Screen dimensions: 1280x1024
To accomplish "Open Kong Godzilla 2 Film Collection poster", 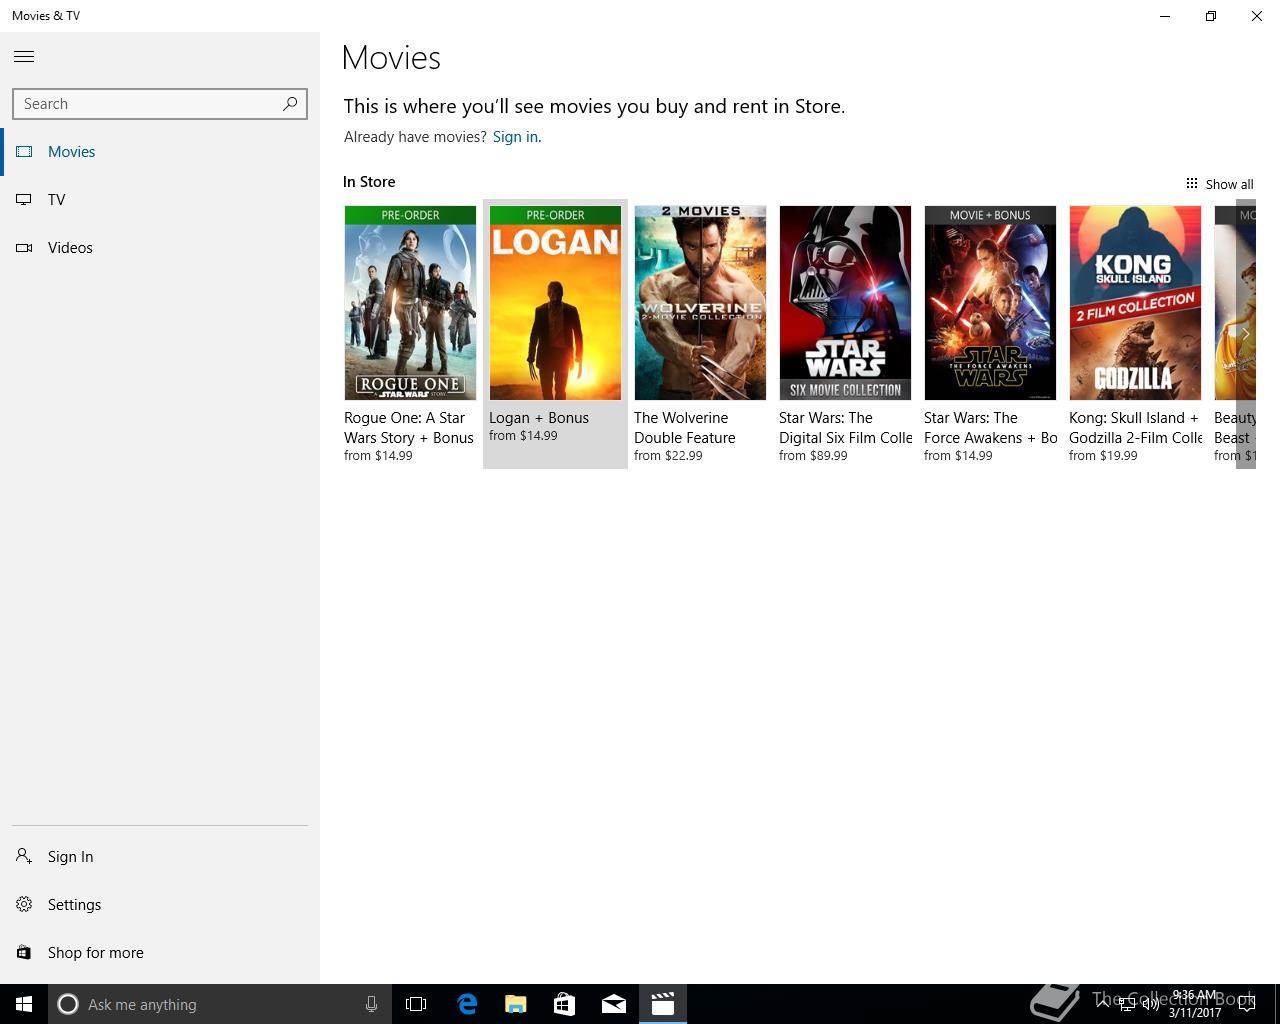I will pyautogui.click(x=1135, y=303).
